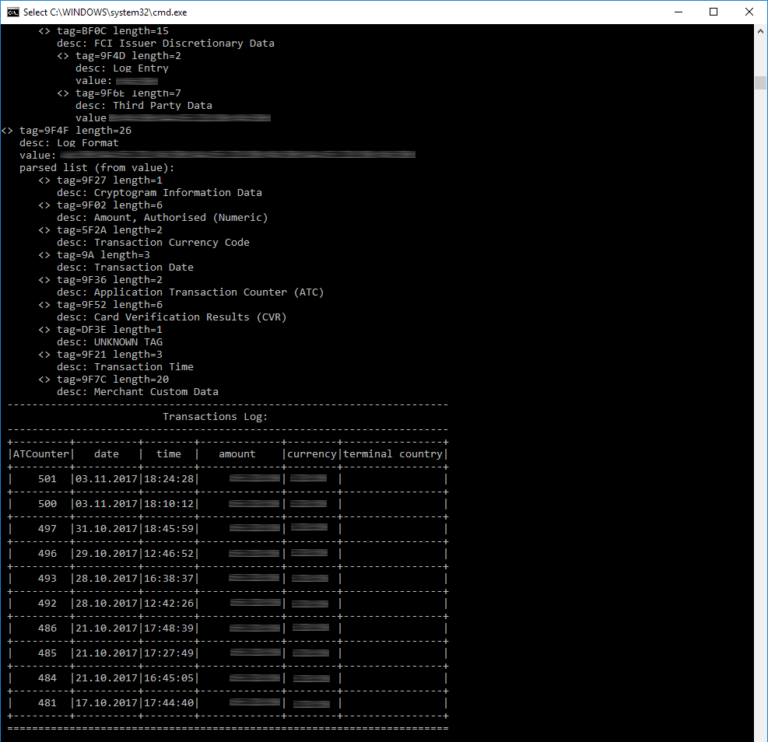Click time cell 18:10:12
Screen dimensions: 768x742
[x=169, y=504]
